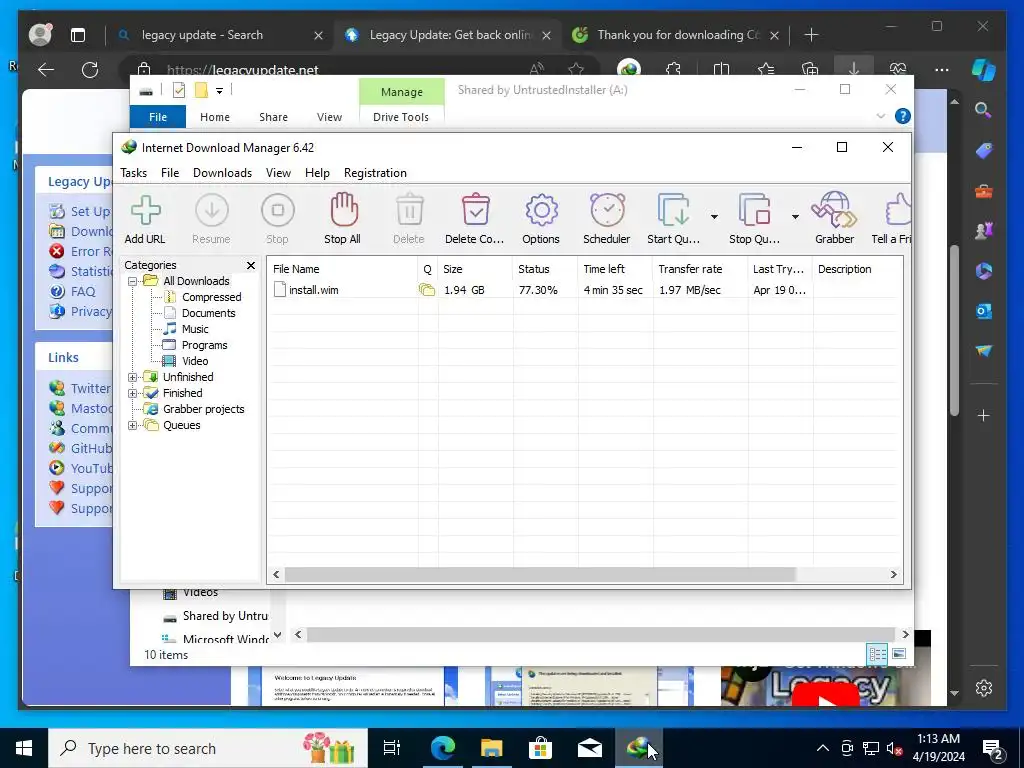
Task: Click Delete Completed toolbar icon
Action: click(475, 210)
